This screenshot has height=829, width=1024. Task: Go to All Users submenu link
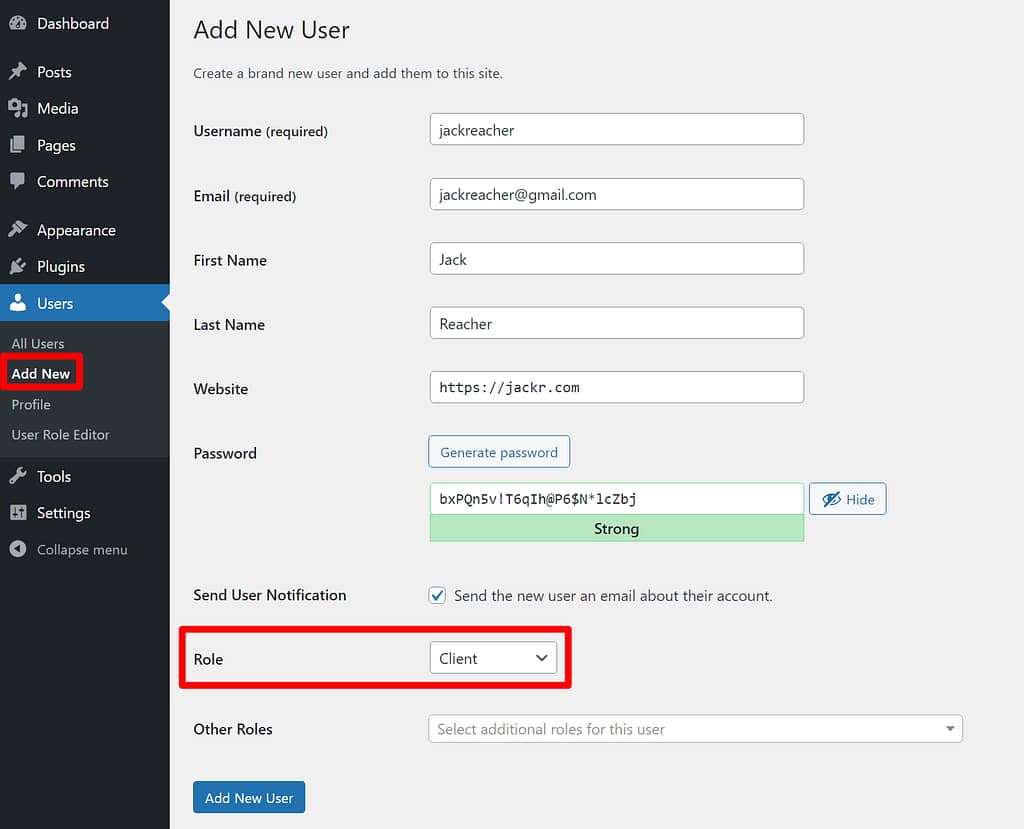point(38,343)
